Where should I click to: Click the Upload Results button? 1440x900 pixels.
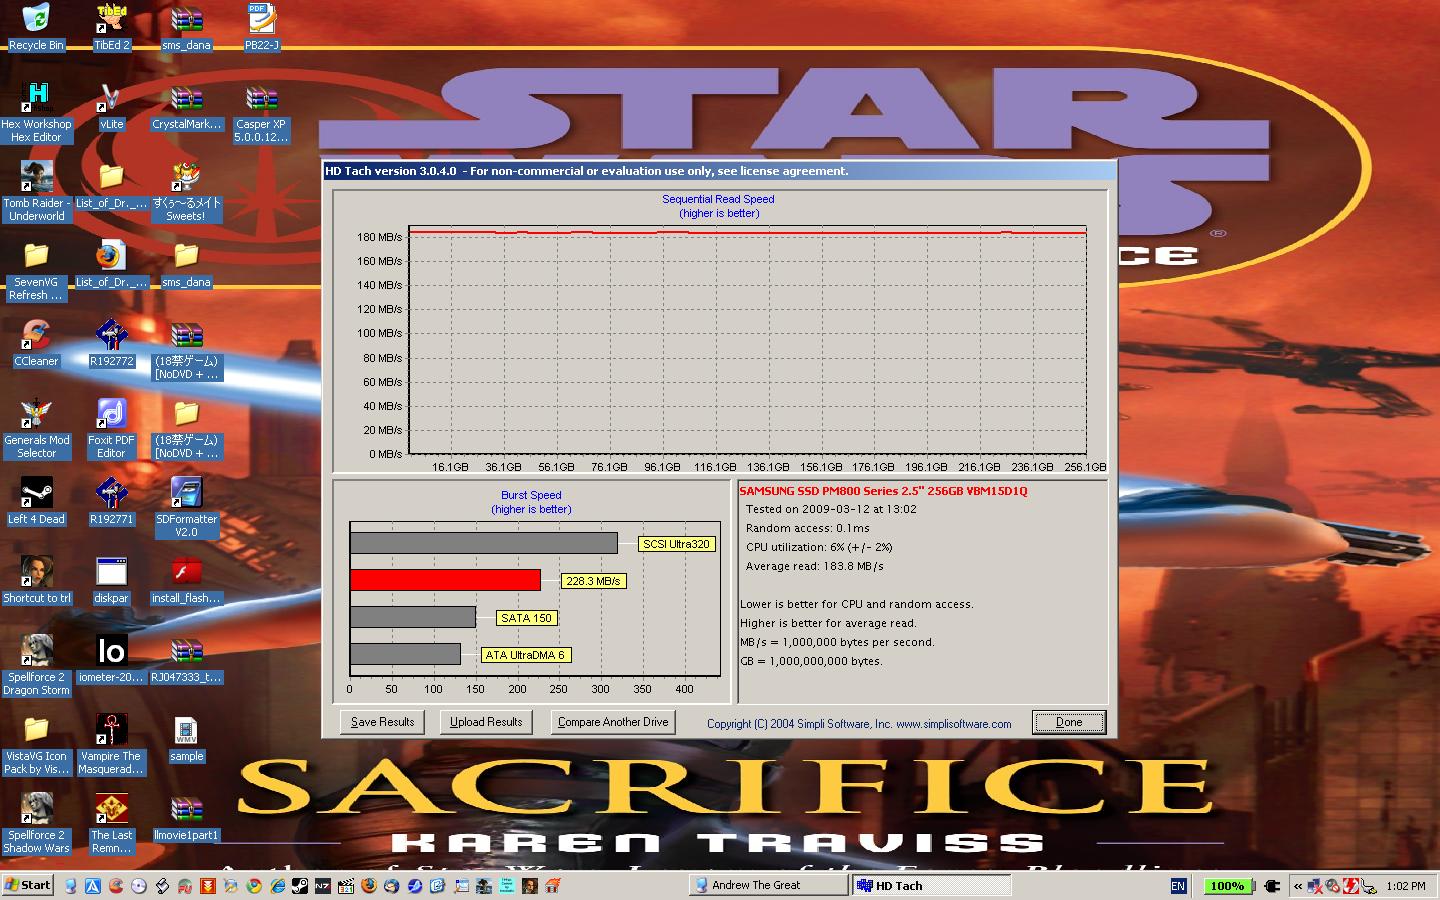(486, 722)
